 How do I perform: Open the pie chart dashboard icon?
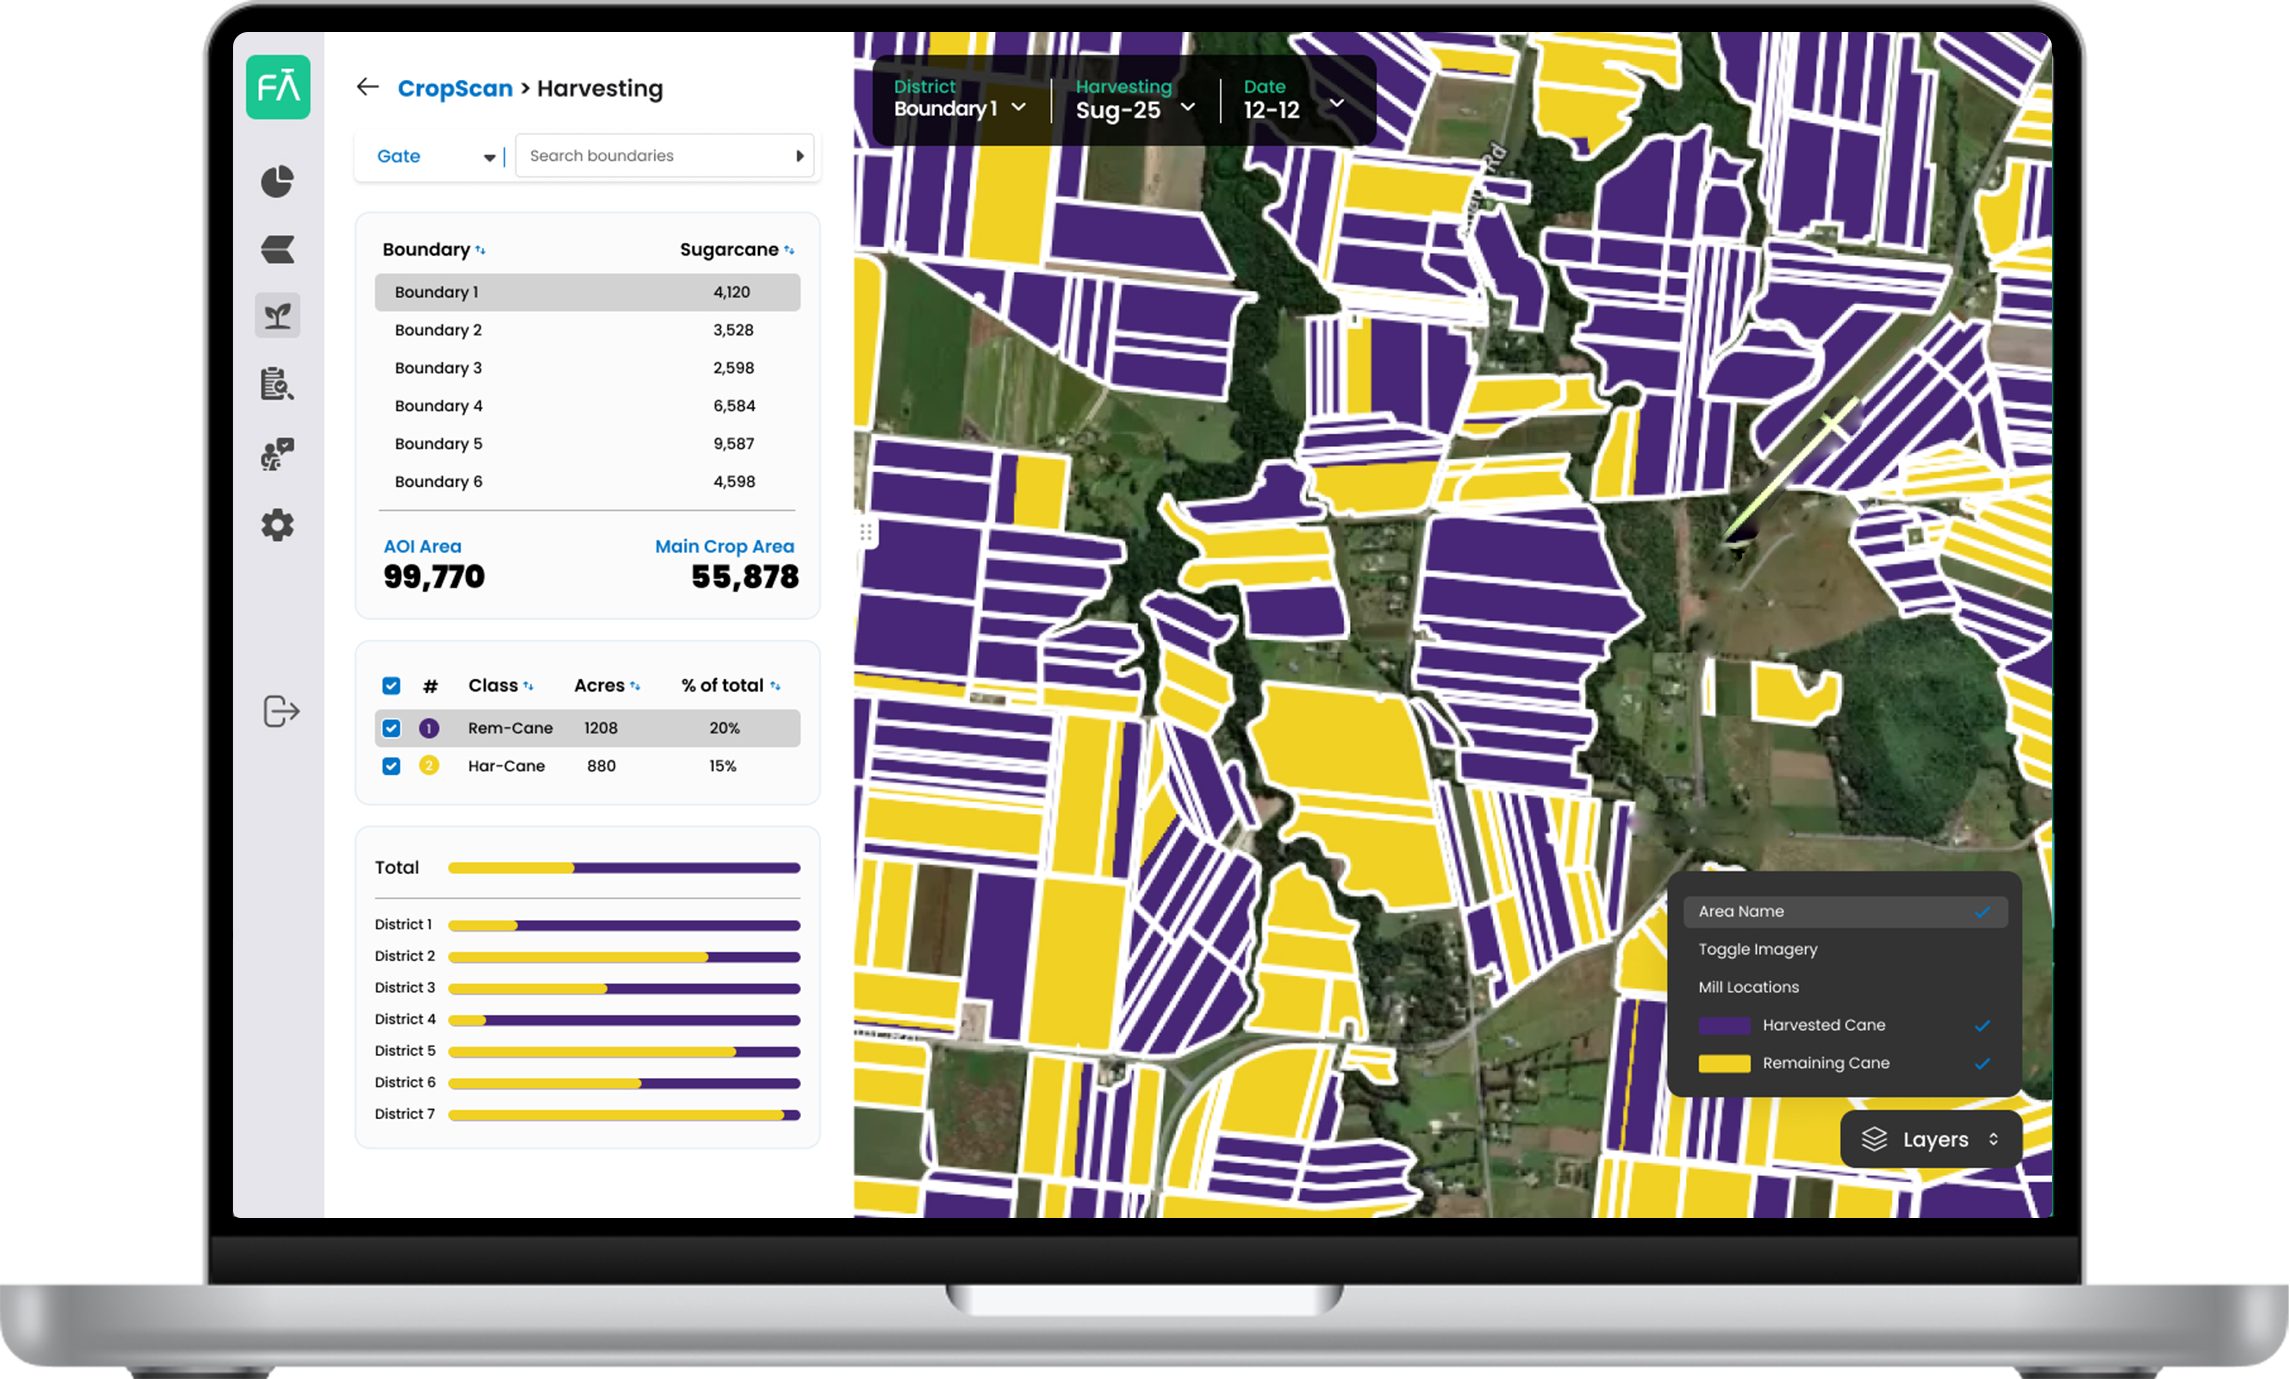pyautogui.click(x=277, y=181)
